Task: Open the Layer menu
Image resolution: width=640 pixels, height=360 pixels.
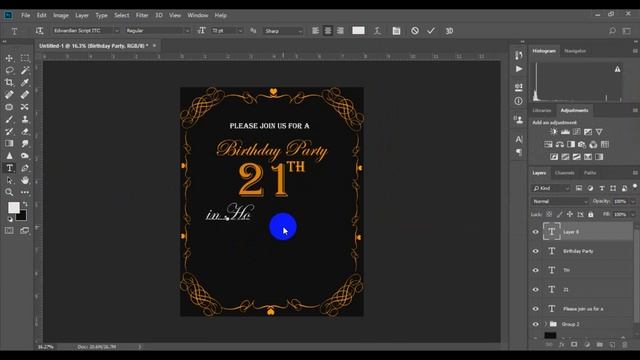Action: coord(82,15)
